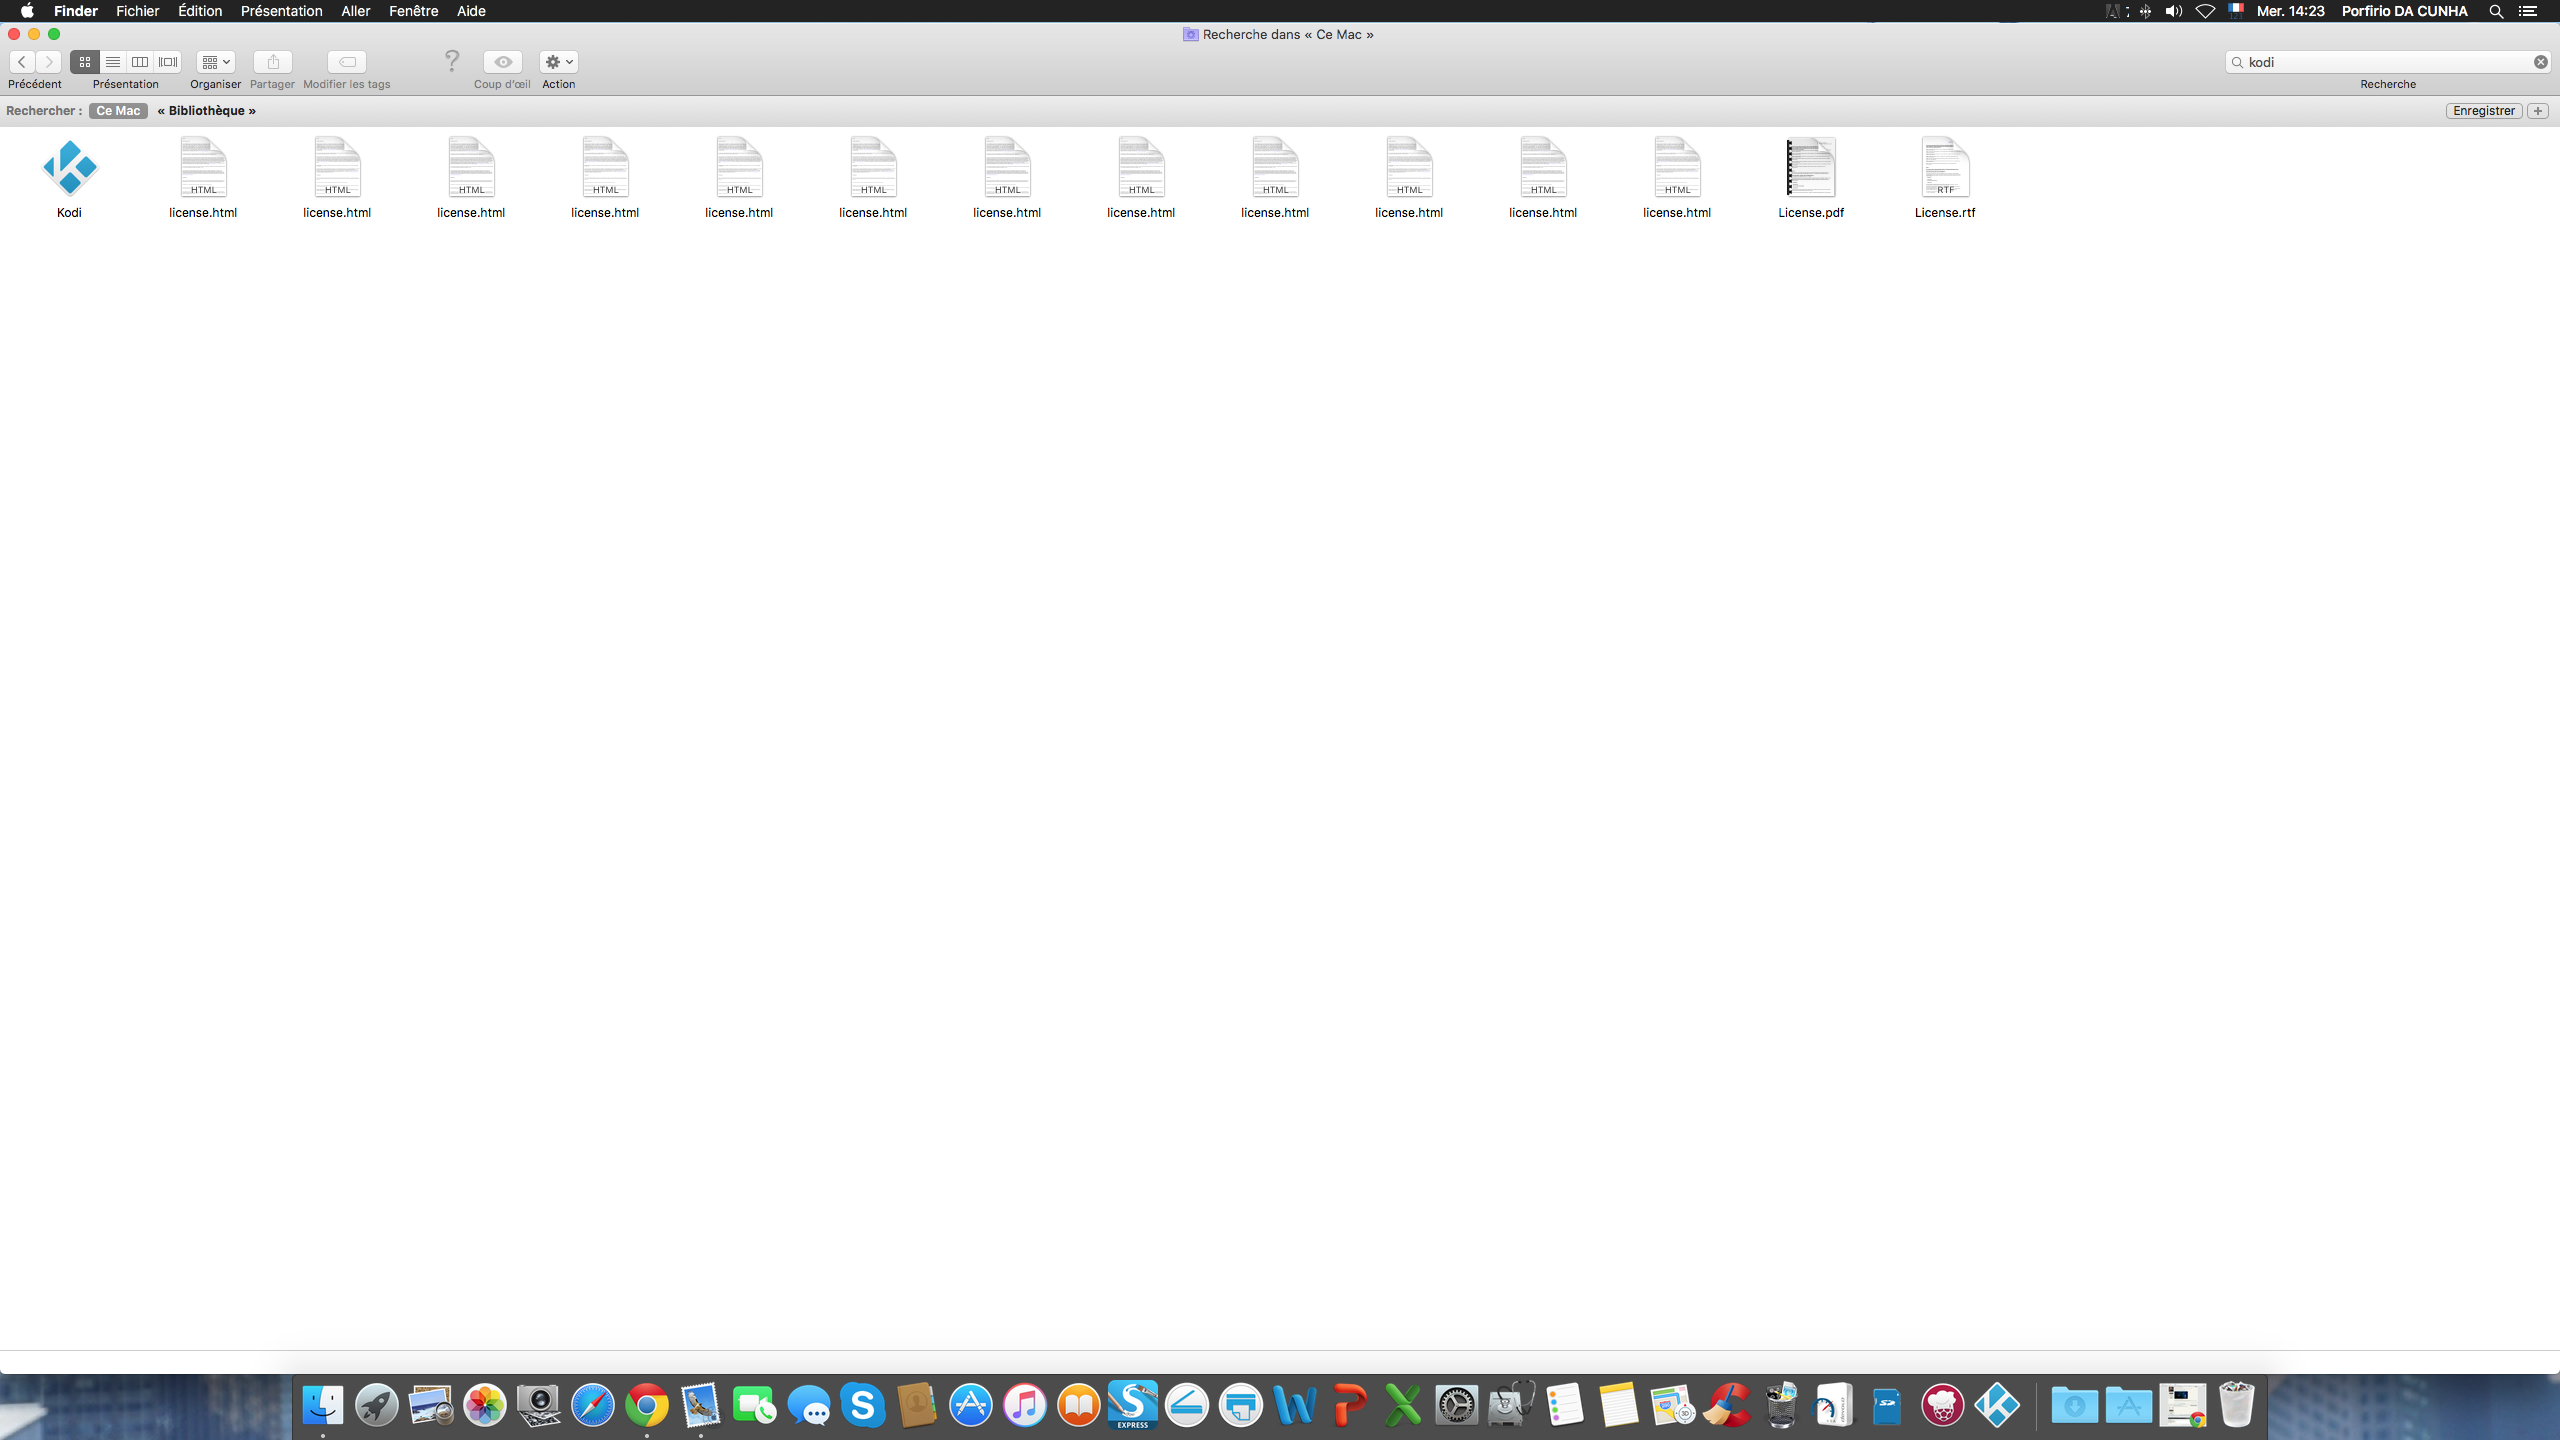Image resolution: width=2560 pixels, height=1440 pixels.
Task: Open Google Chrome from the Dock
Action: coord(647,1405)
